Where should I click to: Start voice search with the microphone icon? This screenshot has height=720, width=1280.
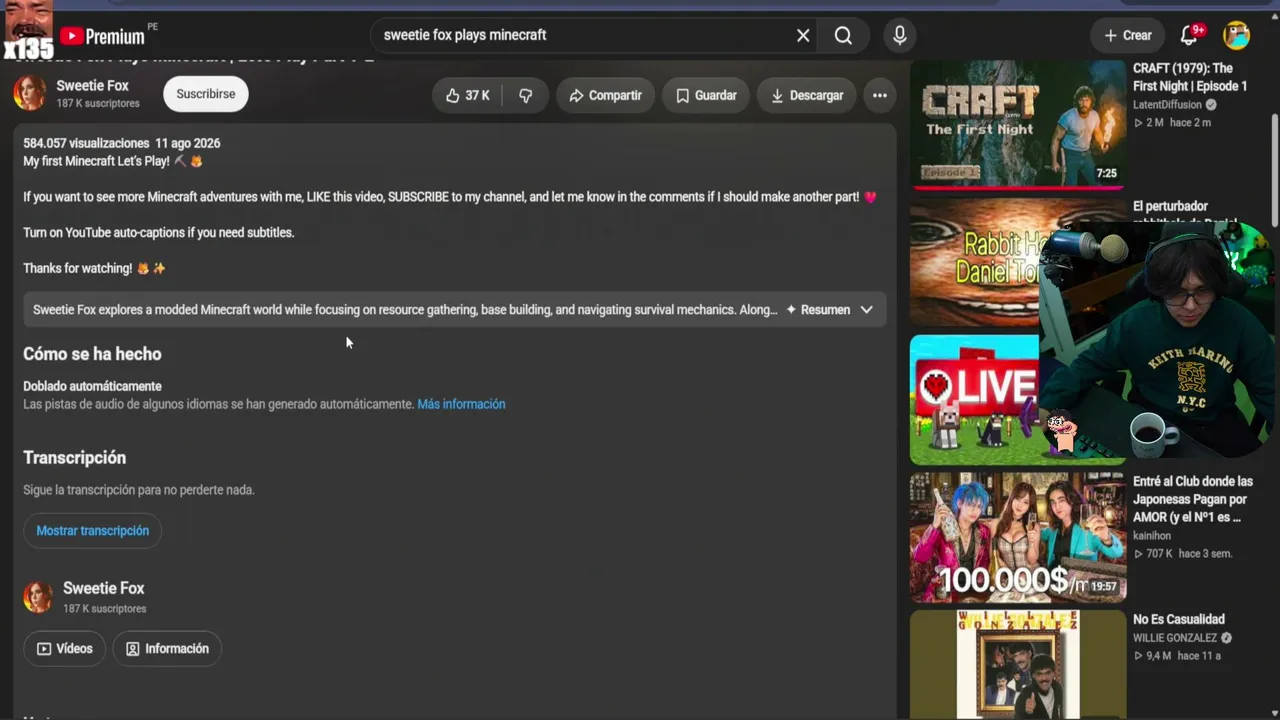click(x=900, y=35)
